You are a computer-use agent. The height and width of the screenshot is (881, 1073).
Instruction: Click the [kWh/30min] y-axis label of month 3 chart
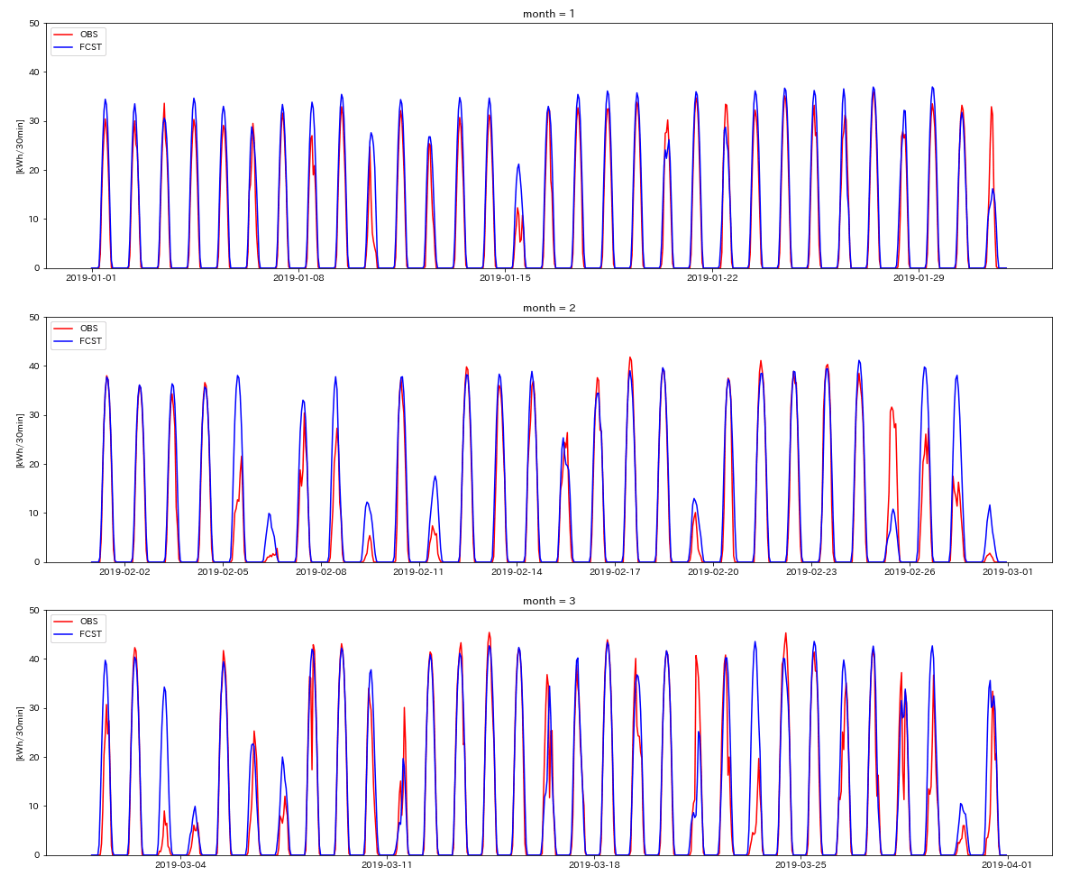20,733
